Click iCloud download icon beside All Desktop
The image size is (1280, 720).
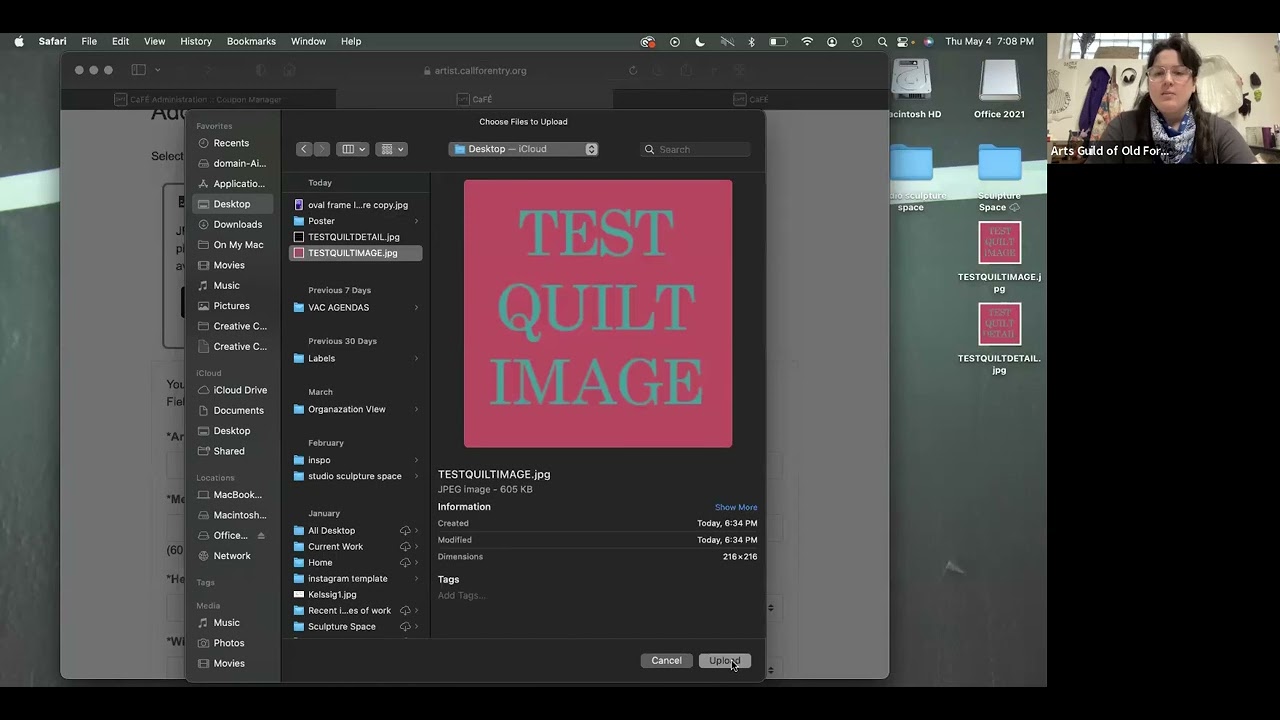[405, 531]
